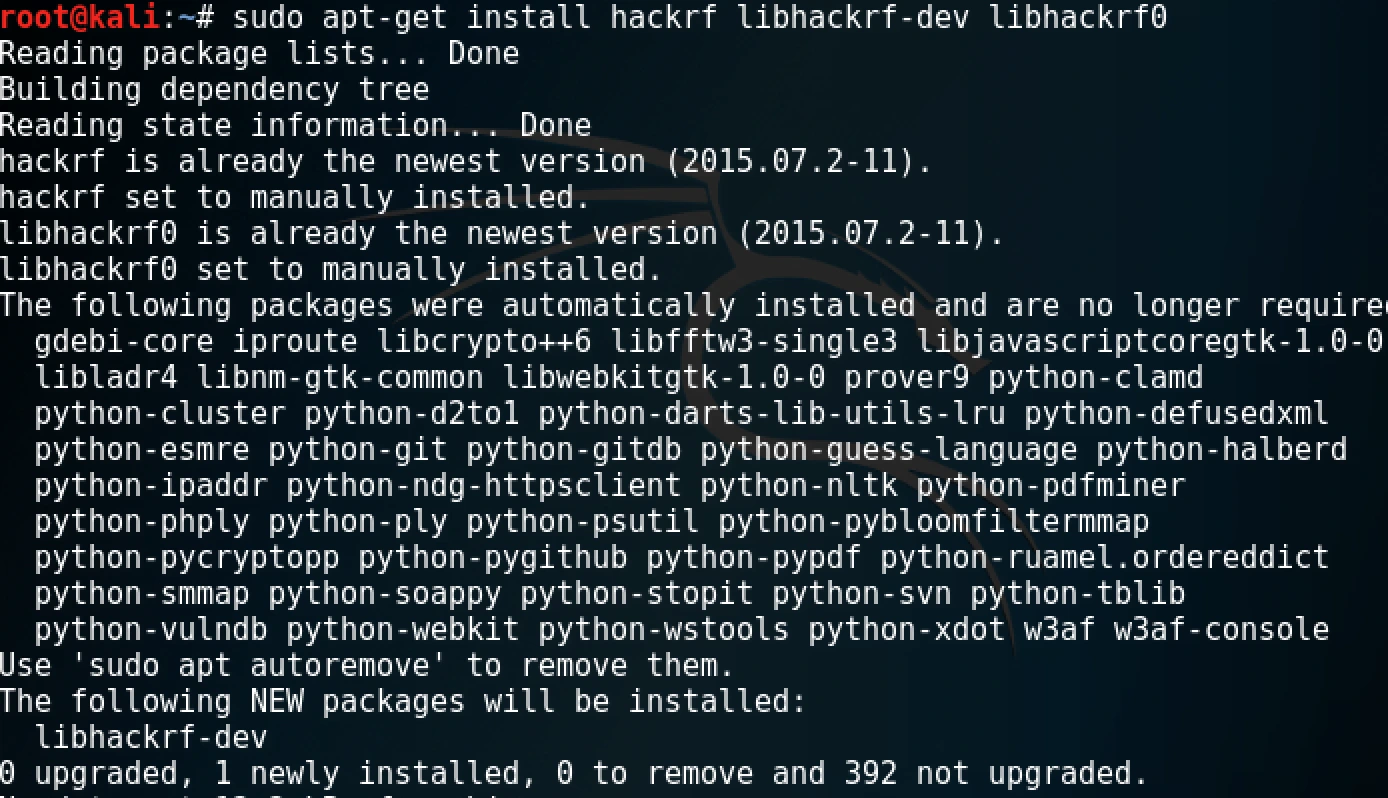Click the prover9 package name
The image size is (1388, 798).
pyautogui.click(x=906, y=377)
